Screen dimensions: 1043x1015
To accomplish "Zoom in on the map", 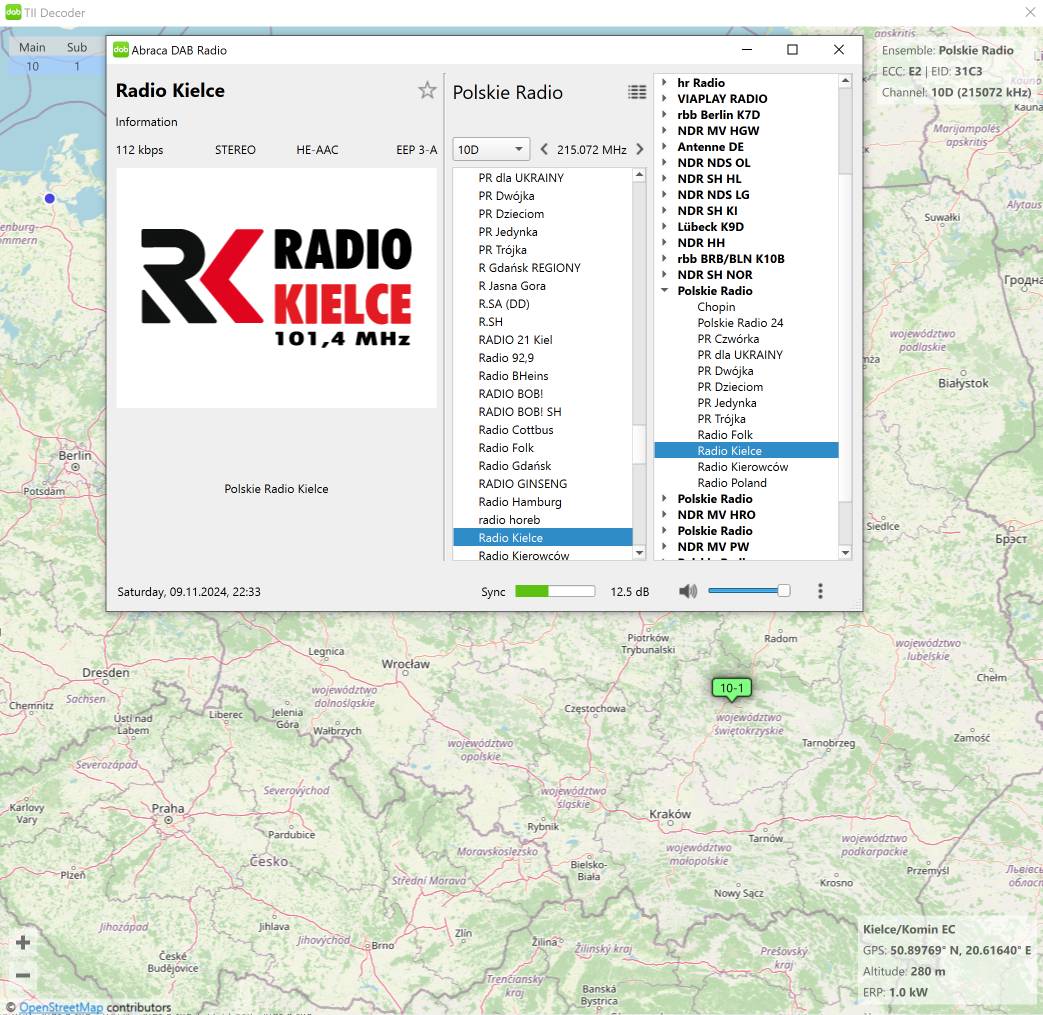I will [23, 942].
